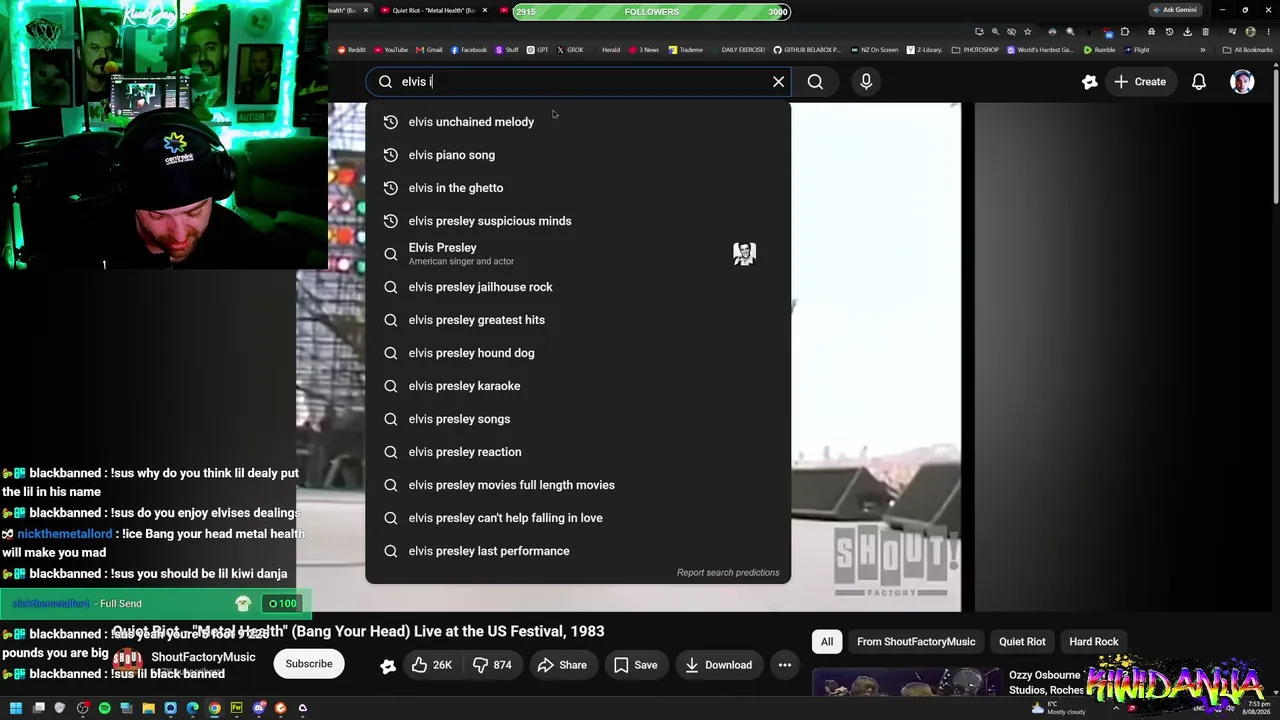Image resolution: width=1280 pixels, height=720 pixels.
Task: Open the PHOTOSHOP bookmarks folder
Action: [975, 50]
